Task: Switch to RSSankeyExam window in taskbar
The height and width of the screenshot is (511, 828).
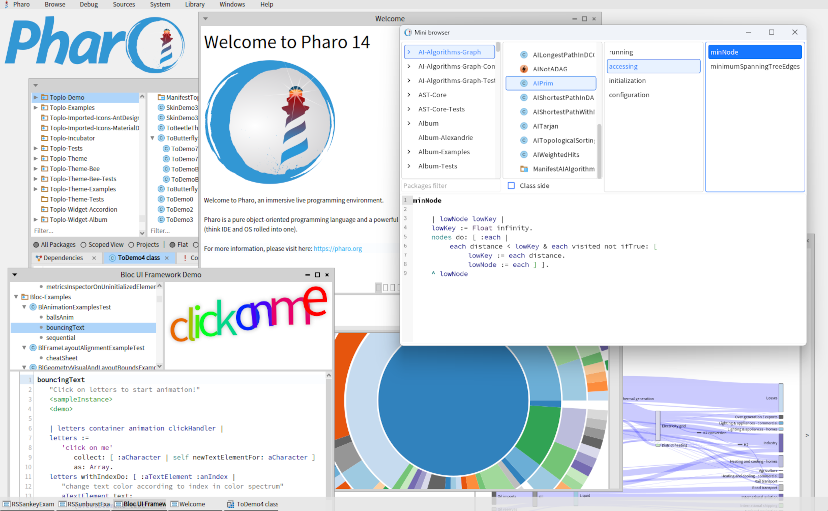Action: 29,505
